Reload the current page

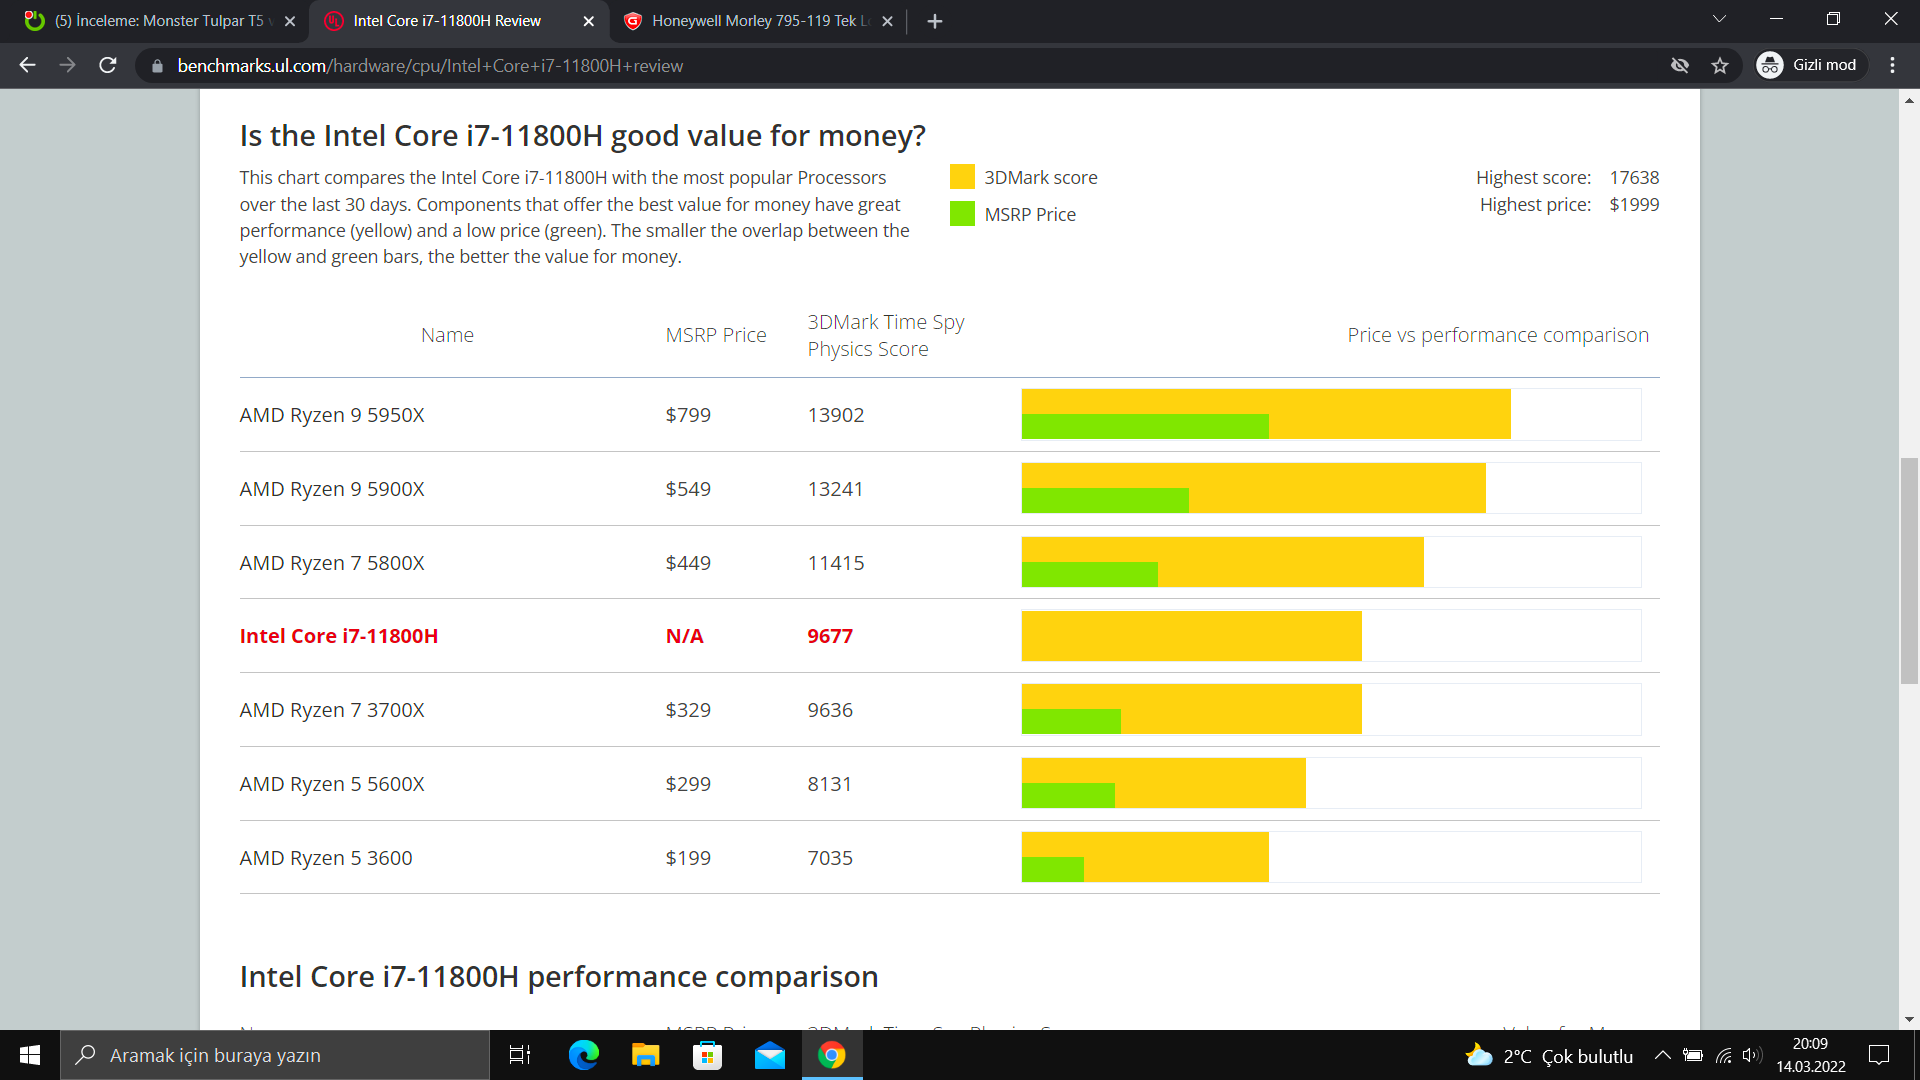pyautogui.click(x=108, y=65)
